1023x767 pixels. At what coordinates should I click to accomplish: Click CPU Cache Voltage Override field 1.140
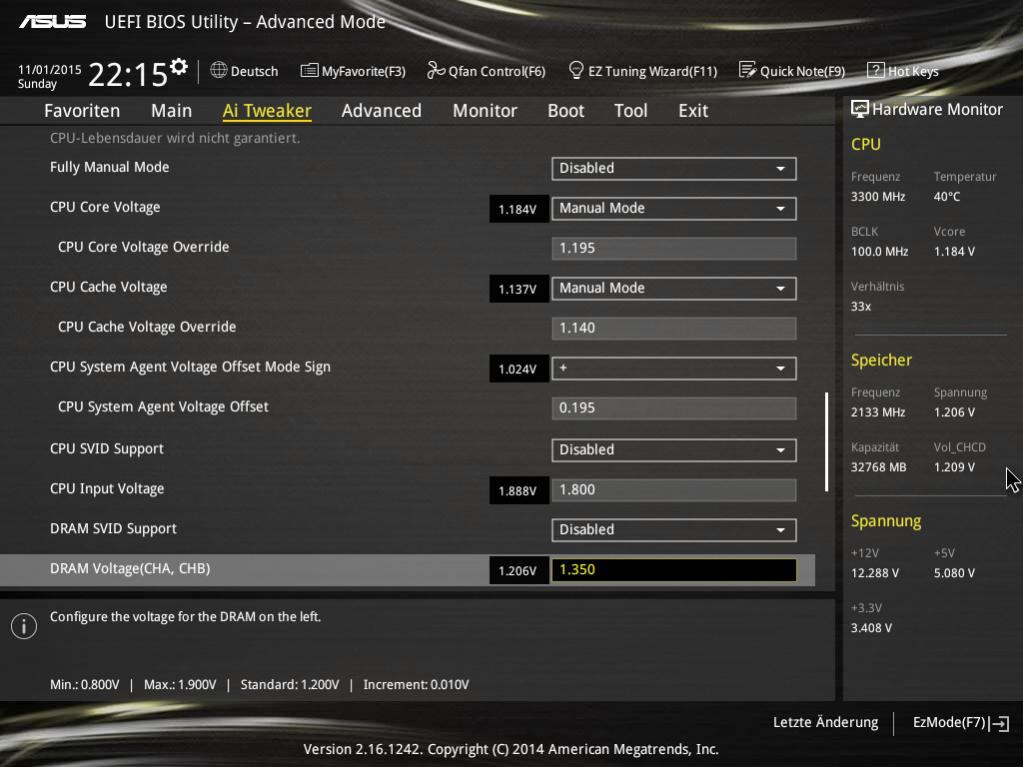point(673,328)
